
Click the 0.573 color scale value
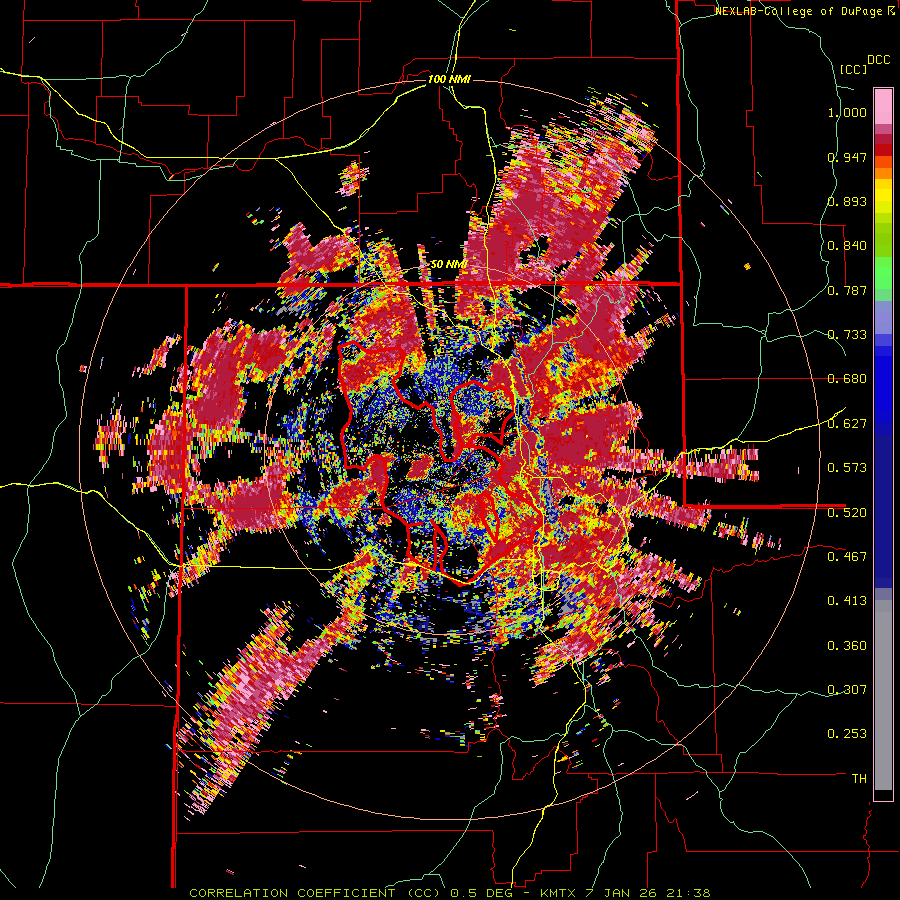pyautogui.click(x=847, y=468)
